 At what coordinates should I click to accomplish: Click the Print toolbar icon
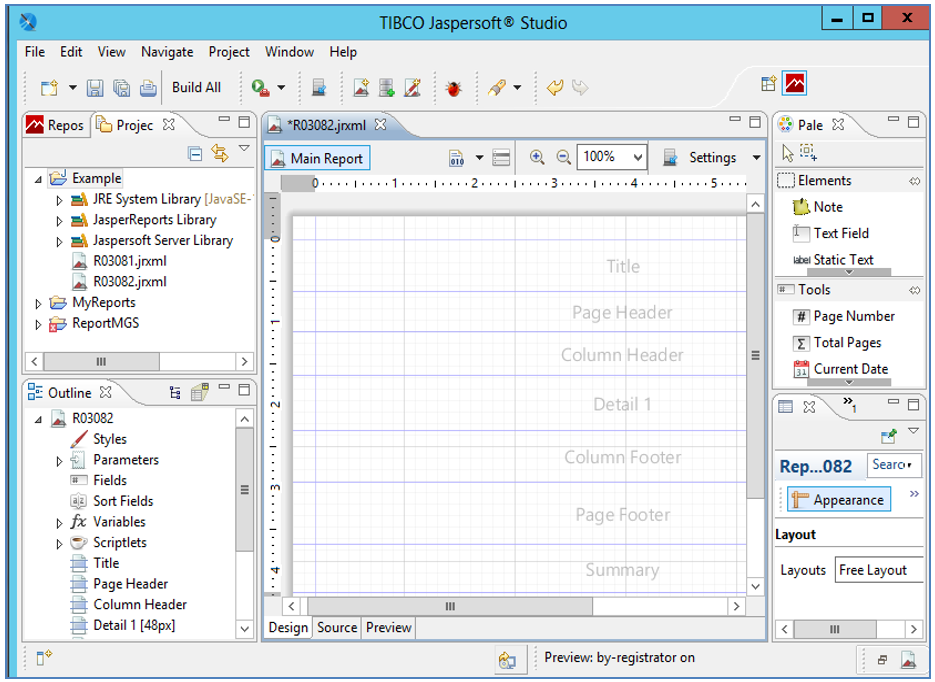click(148, 88)
